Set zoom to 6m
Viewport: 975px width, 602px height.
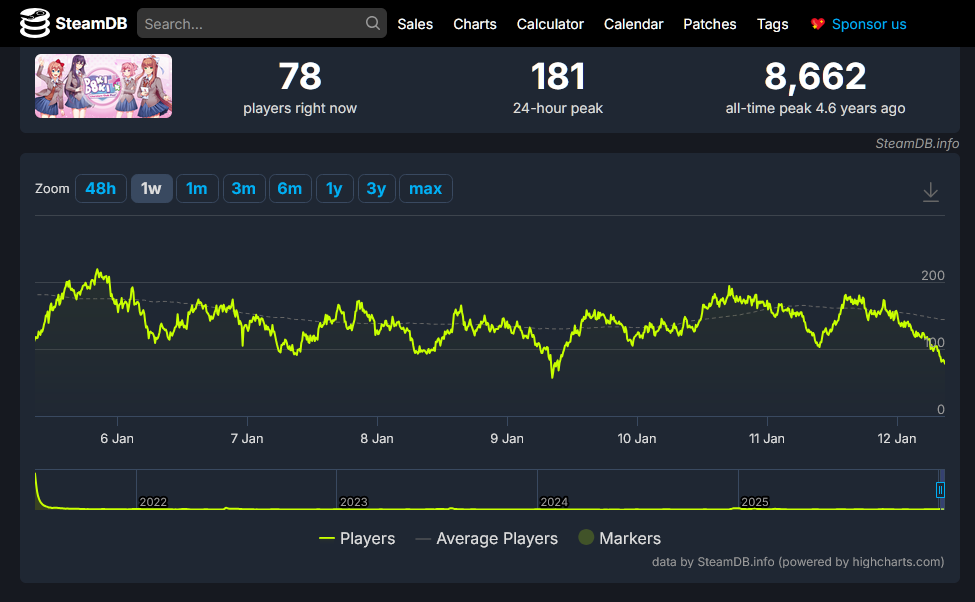click(290, 188)
